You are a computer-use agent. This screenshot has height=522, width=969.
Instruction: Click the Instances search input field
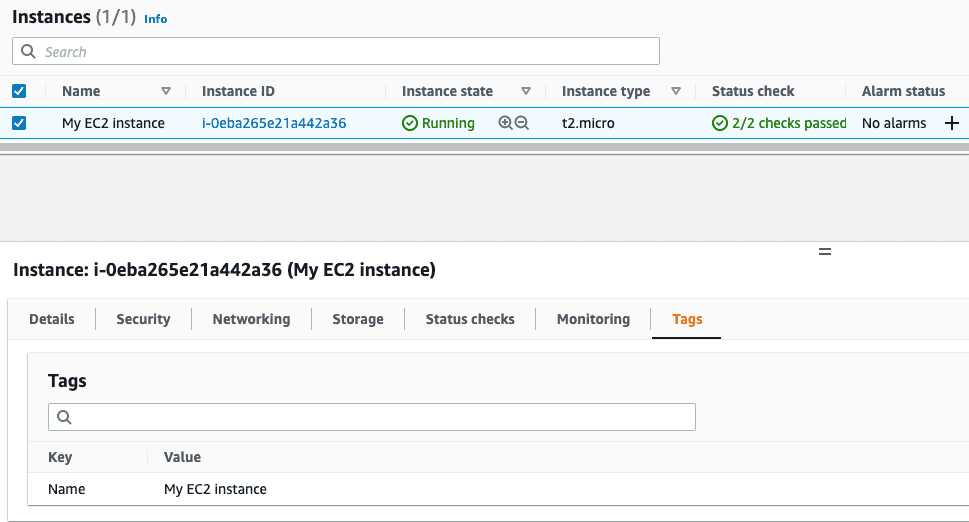336,51
